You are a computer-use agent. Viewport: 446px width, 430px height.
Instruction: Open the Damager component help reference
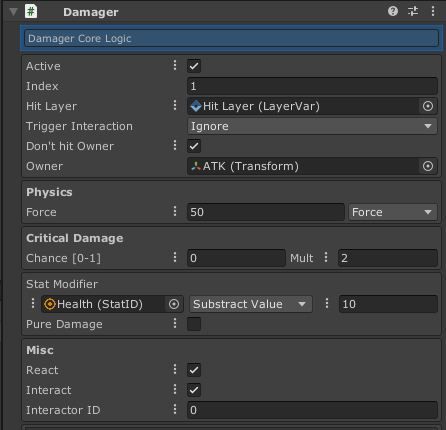tap(393, 11)
